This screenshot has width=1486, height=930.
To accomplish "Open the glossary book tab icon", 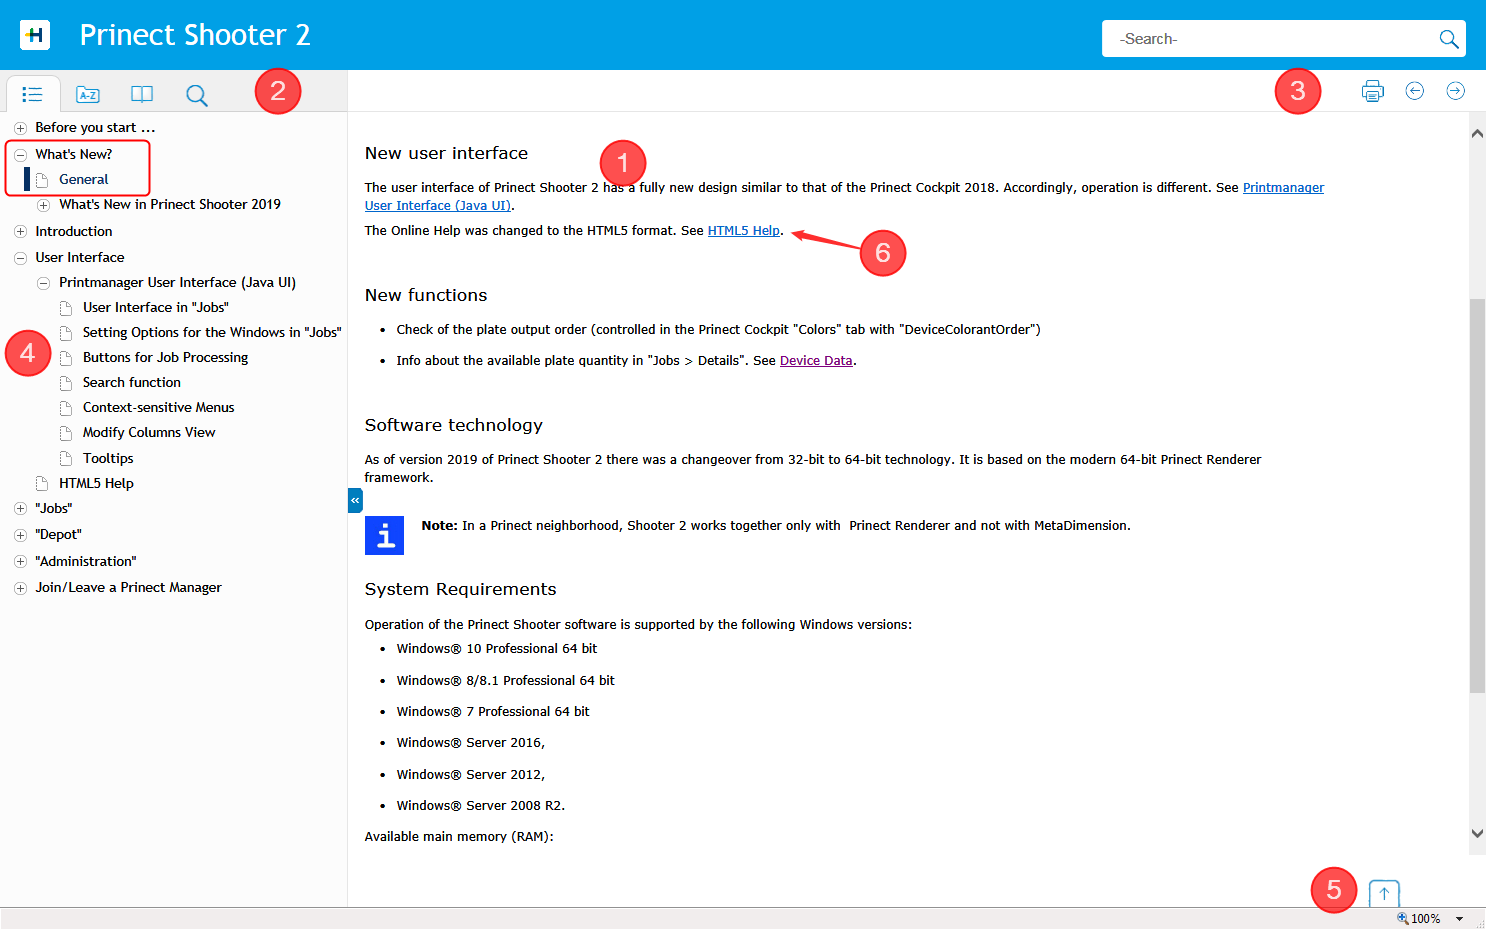I will coord(142,95).
